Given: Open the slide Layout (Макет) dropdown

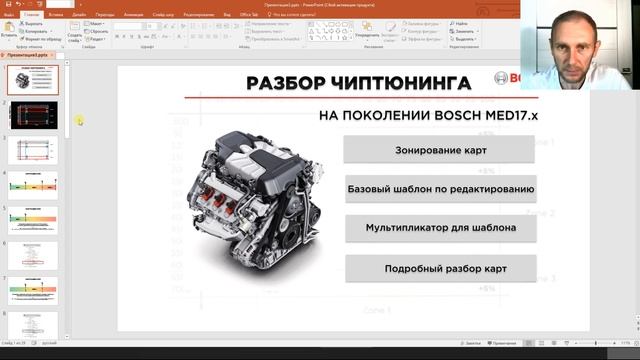Looking at the screenshot, I should (x=95, y=24).
